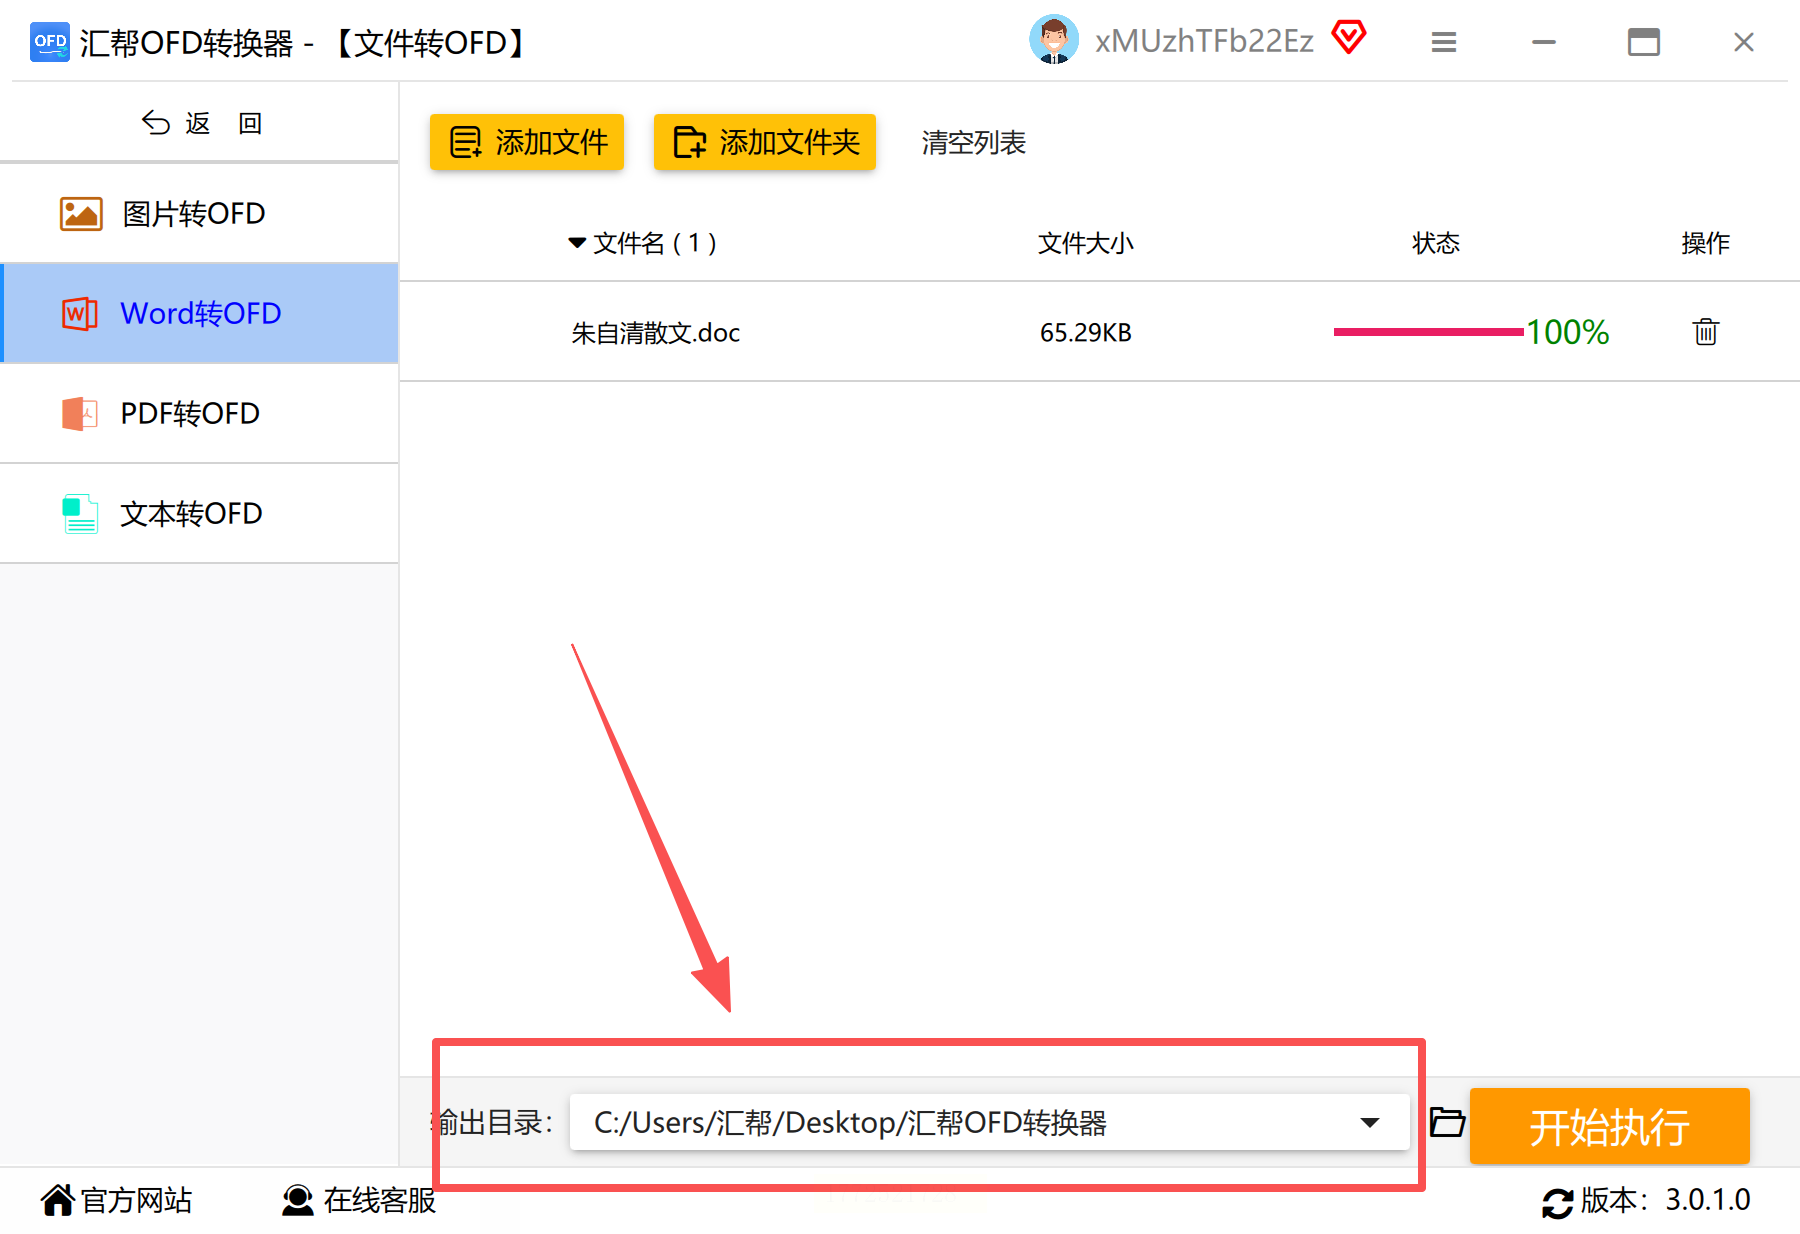Select the PDF转OFD tab
Viewport: 1800px width, 1234px height.
200,413
